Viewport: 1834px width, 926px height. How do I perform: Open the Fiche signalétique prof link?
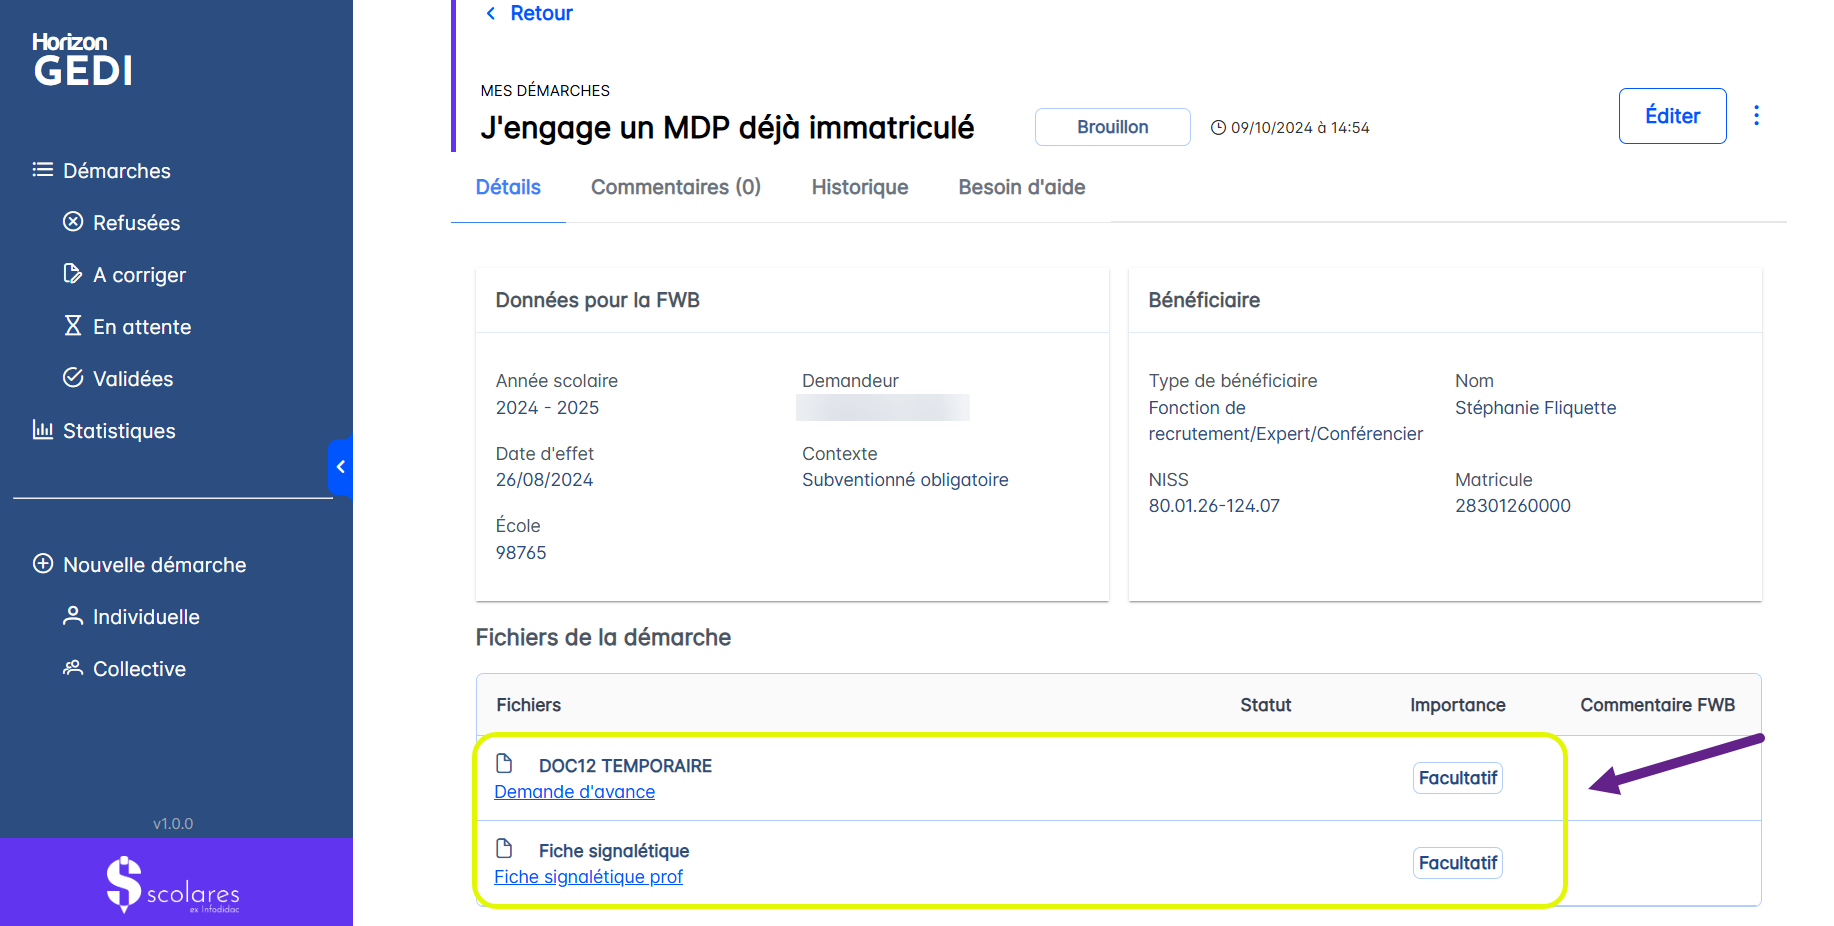(588, 877)
